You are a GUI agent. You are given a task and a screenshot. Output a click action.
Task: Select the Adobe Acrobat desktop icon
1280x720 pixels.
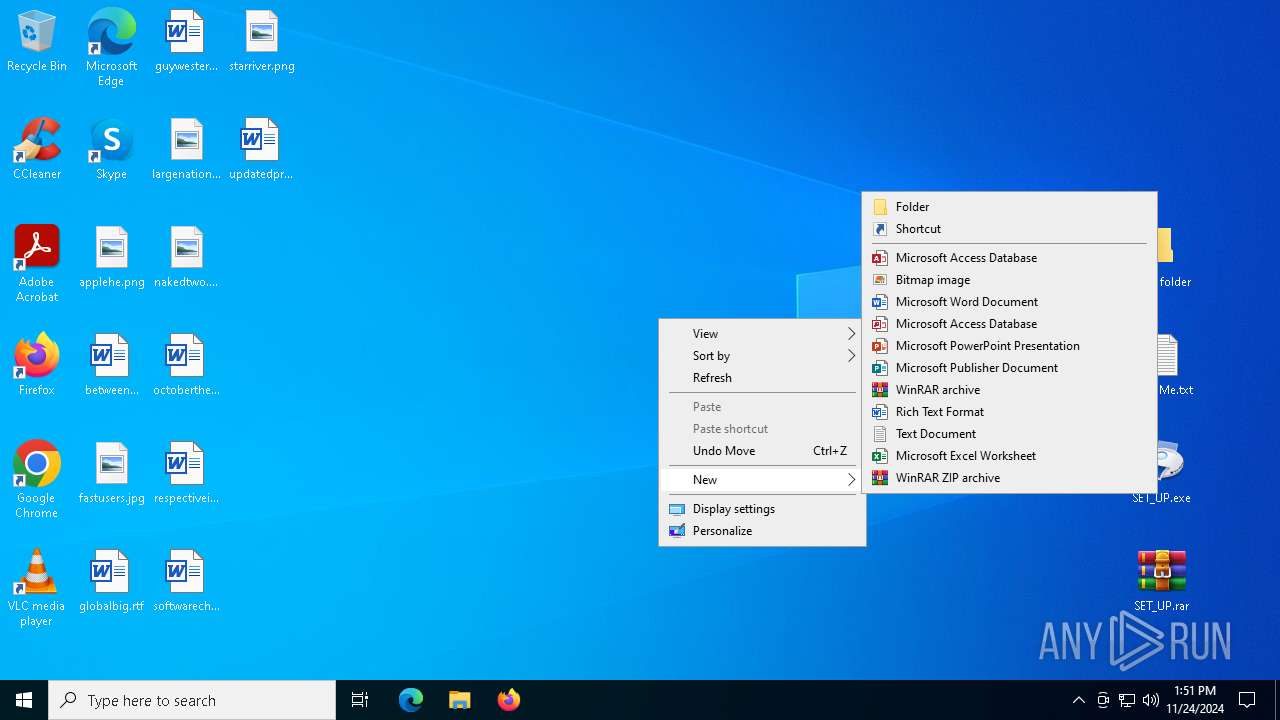(x=37, y=264)
